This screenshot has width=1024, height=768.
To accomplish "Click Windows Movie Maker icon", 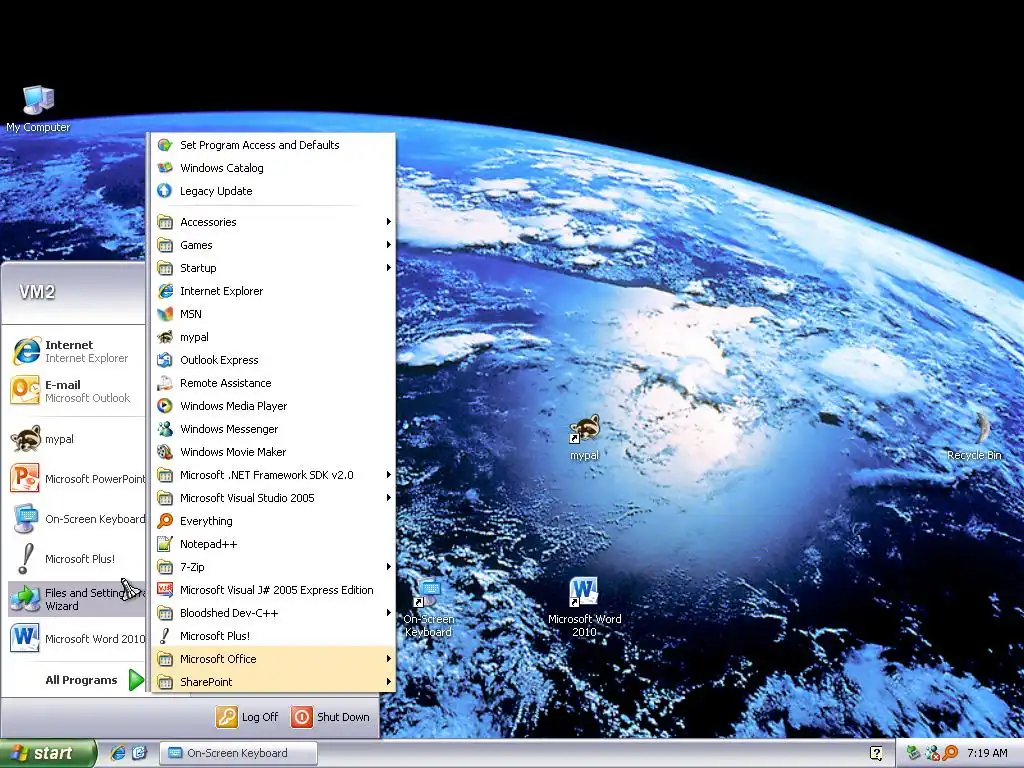I will tap(165, 452).
